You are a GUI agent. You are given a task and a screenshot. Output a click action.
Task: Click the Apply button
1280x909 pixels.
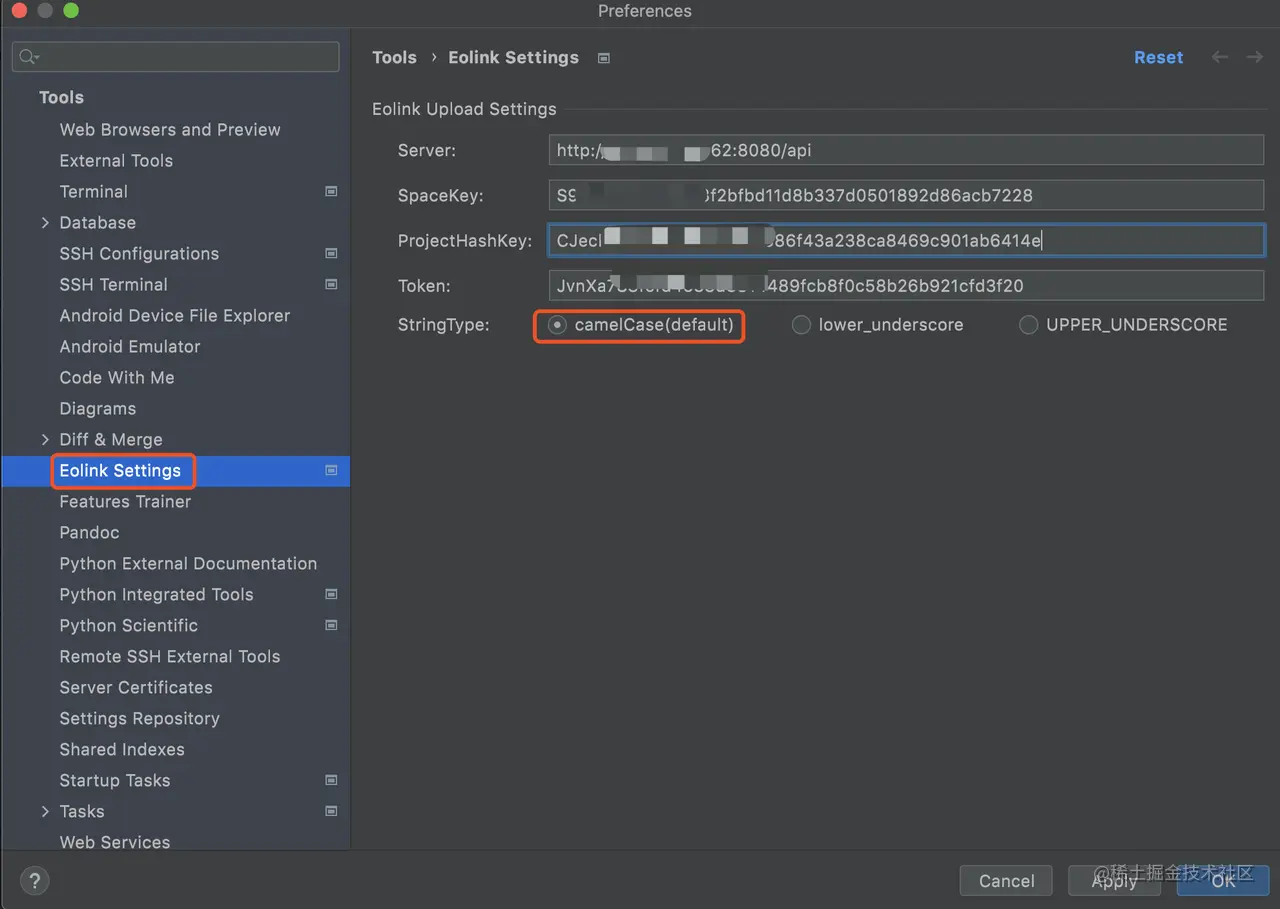click(1114, 881)
